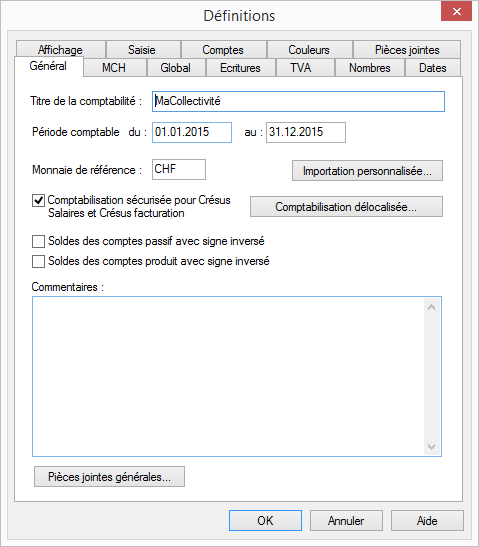
Task: Click the comments scrollbar up arrow
Action: tap(432, 307)
